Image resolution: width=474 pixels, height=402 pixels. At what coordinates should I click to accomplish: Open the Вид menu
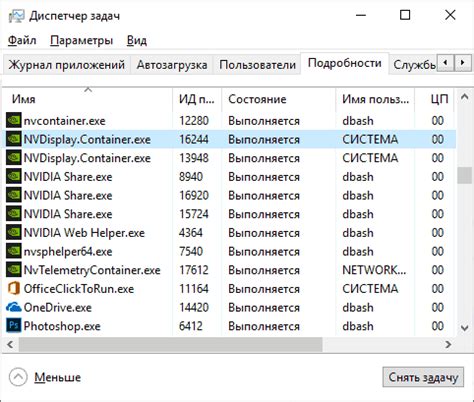137,40
